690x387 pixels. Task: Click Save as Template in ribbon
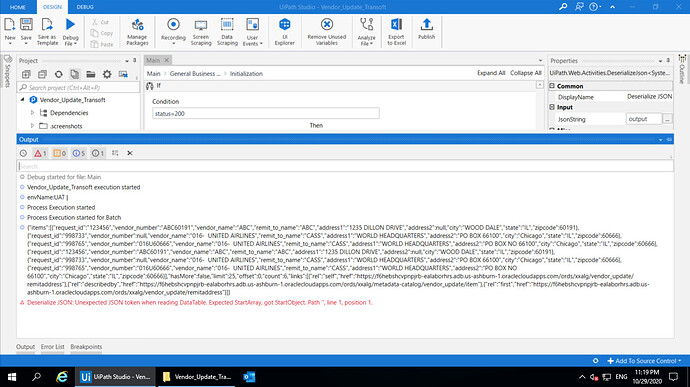[47, 31]
